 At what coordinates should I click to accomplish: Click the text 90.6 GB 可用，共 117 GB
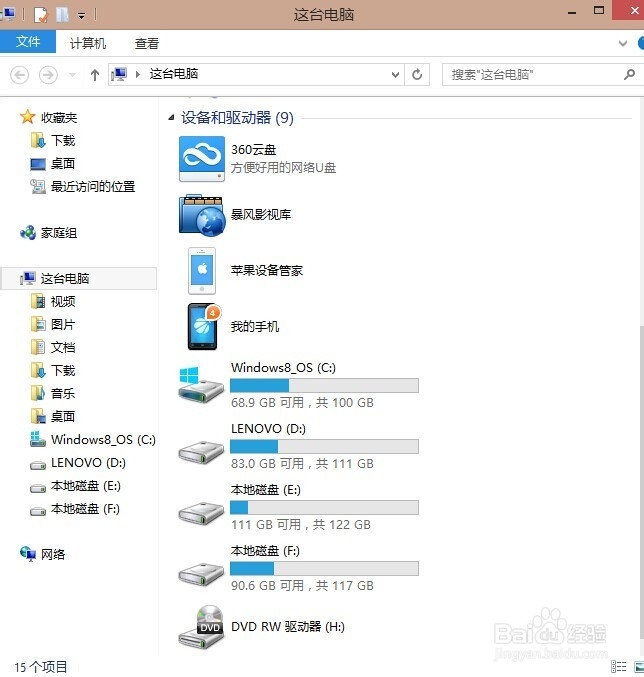point(302,585)
